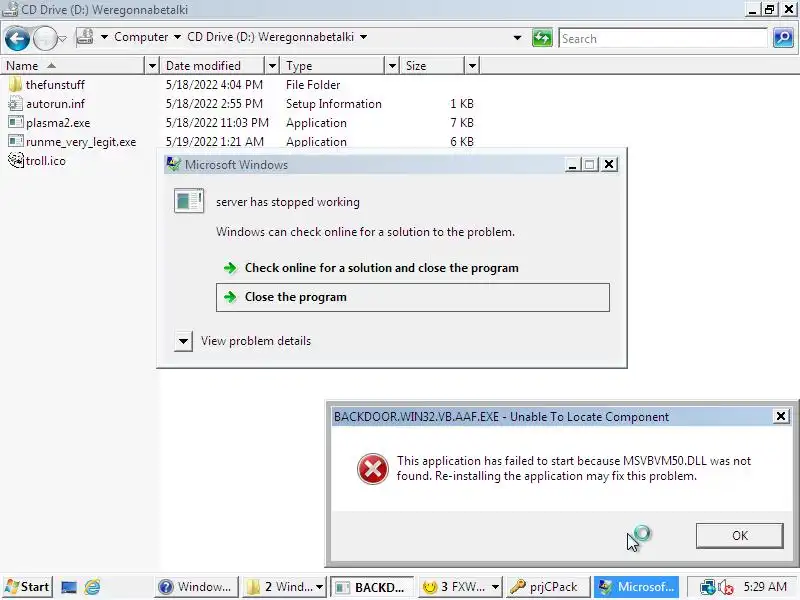
Task: Select the plasma2.exe file icon
Action: point(16,122)
